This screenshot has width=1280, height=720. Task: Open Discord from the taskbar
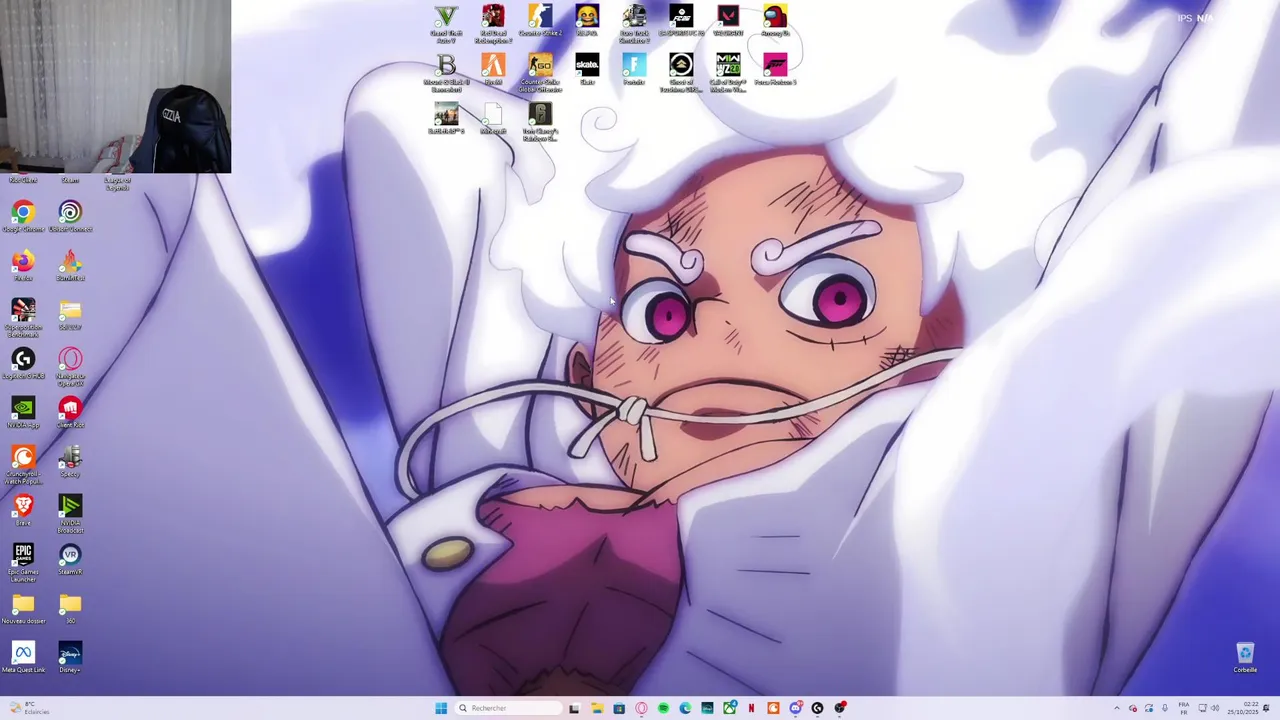pos(795,708)
